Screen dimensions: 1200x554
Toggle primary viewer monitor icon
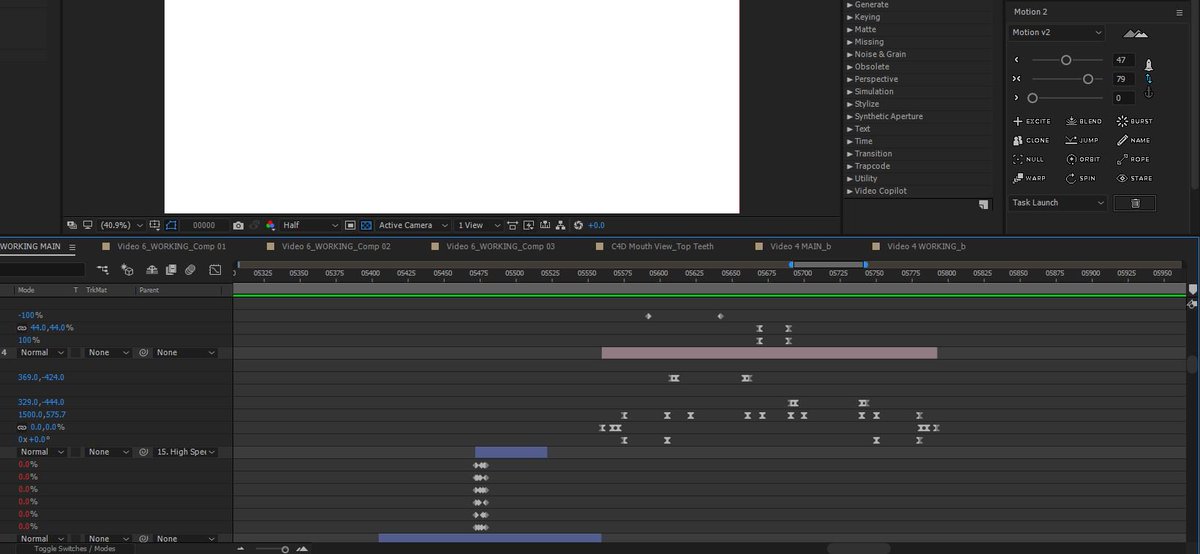point(87,226)
